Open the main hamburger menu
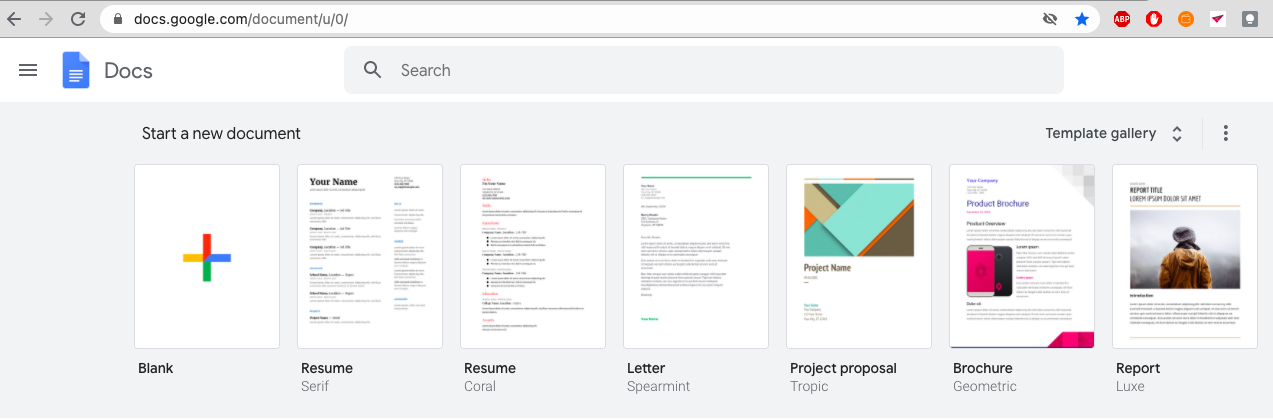This screenshot has height=420, width=1273. [28, 70]
